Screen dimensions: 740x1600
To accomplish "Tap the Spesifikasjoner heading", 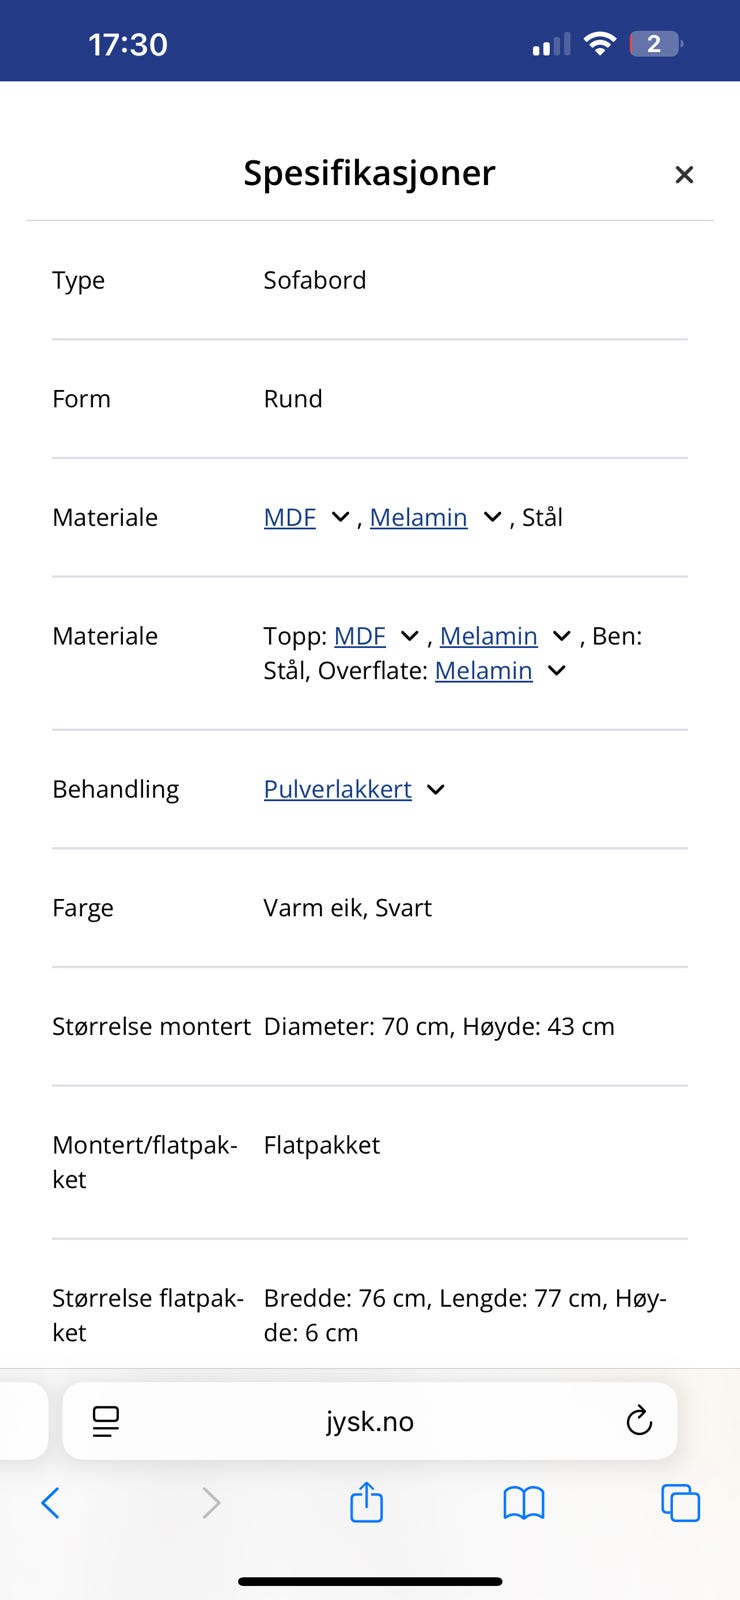I will tap(369, 172).
